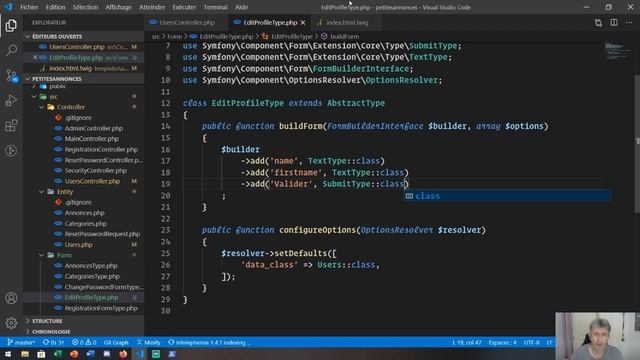Open the editor More Actions ellipsis
The image size is (640, 360).
pyautogui.click(x=629, y=23)
